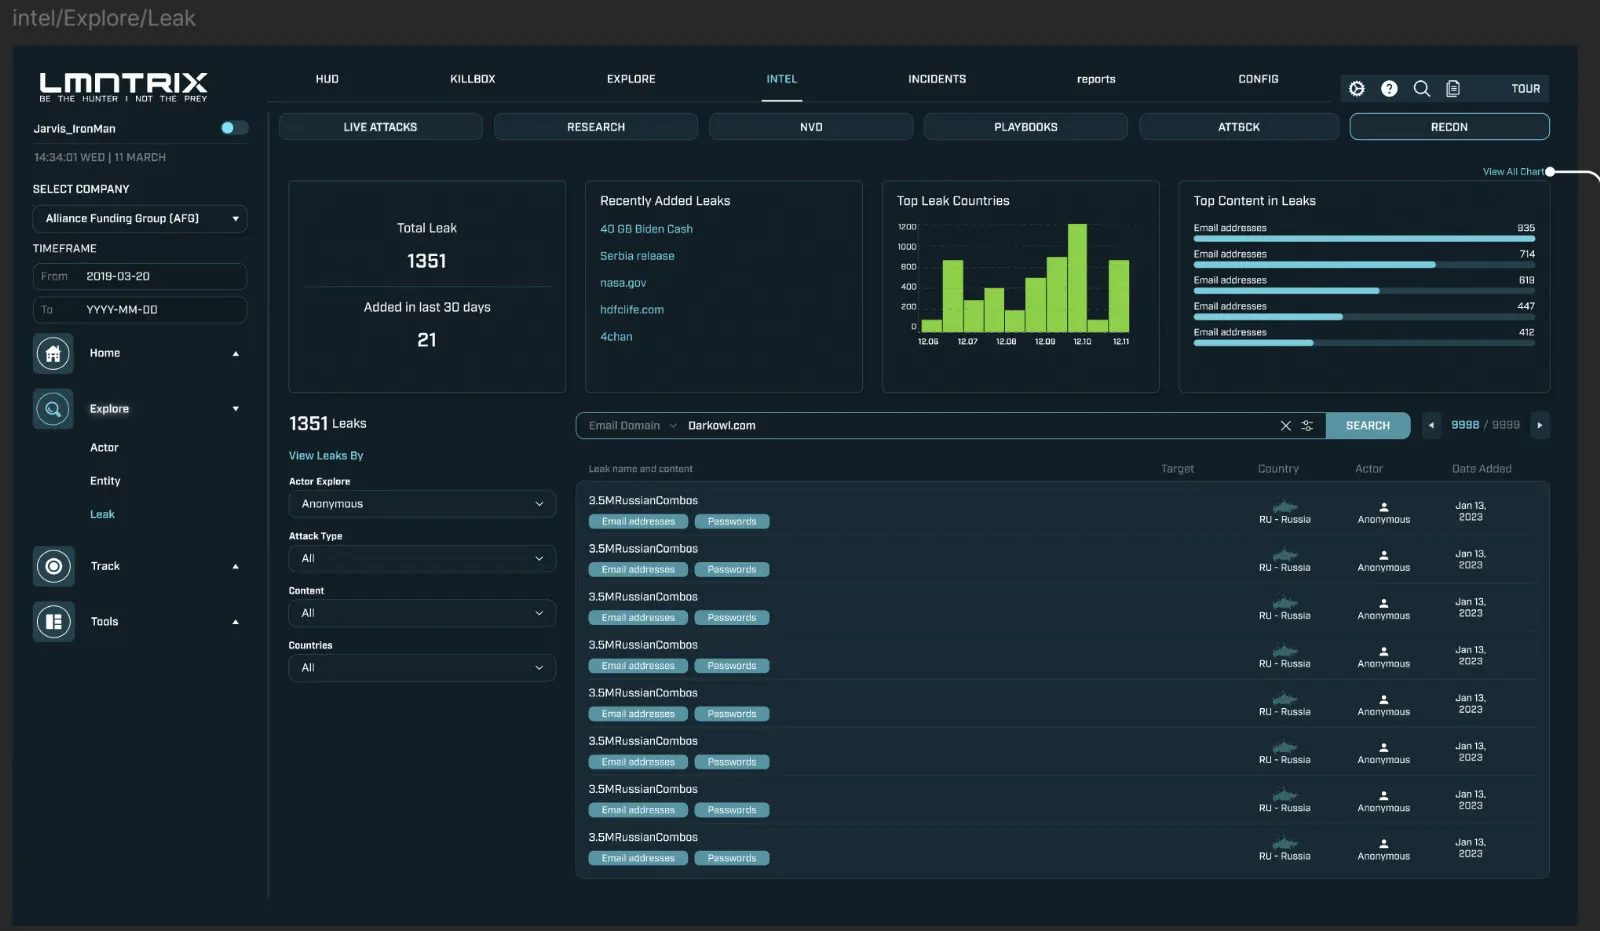Open the Countries filter dropdown
The height and width of the screenshot is (931, 1600).
422,668
